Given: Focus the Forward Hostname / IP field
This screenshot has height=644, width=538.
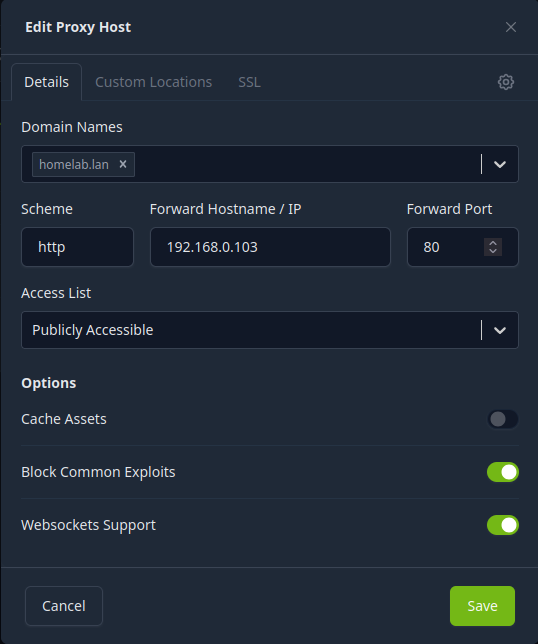Looking at the screenshot, I should 270,247.
